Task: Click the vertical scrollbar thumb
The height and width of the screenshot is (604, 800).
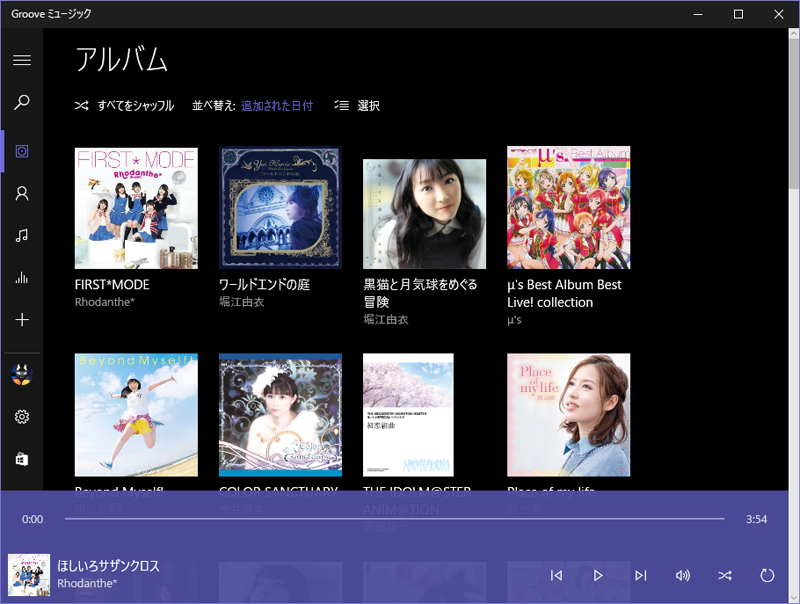Action: coord(794,114)
